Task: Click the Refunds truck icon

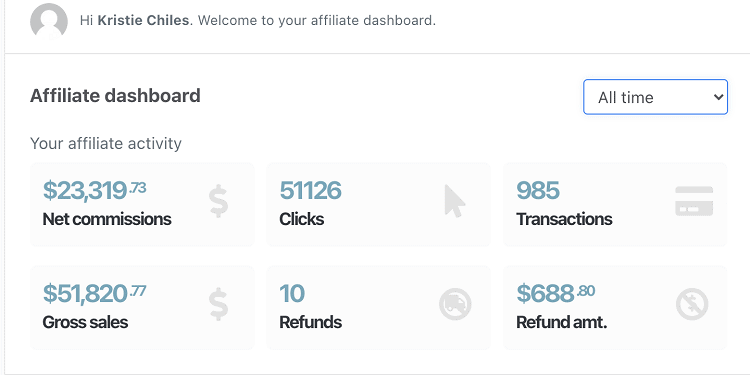Action: pyautogui.click(x=455, y=304)
